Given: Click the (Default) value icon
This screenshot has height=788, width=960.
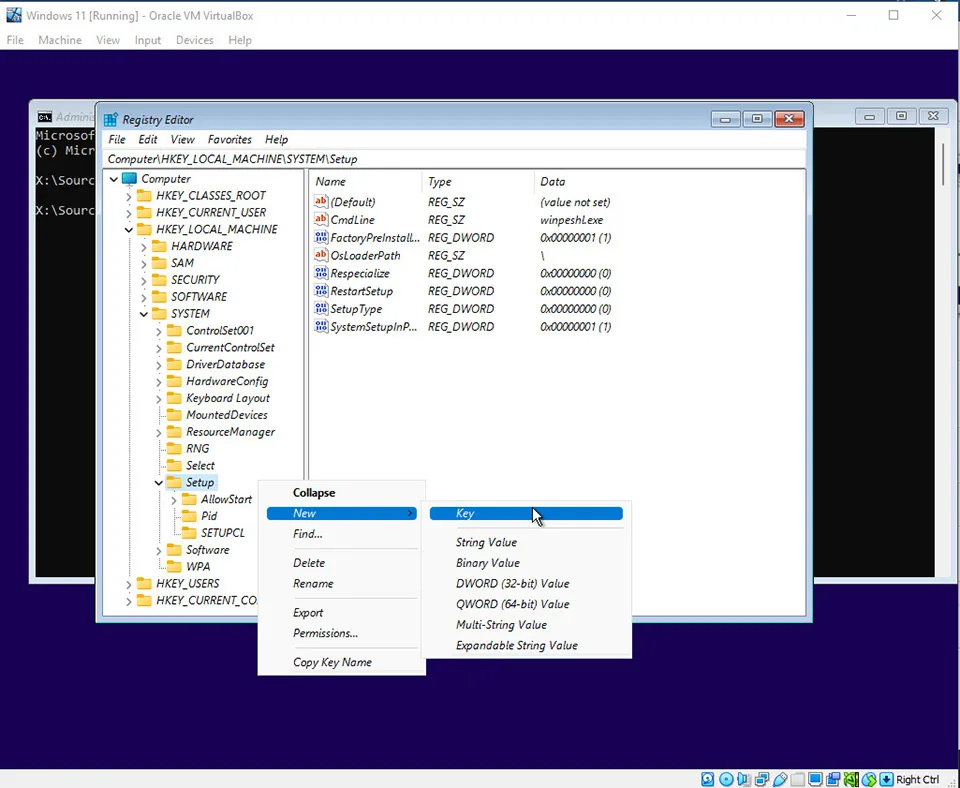Looking at the screenshot, I should coord(321,201).
